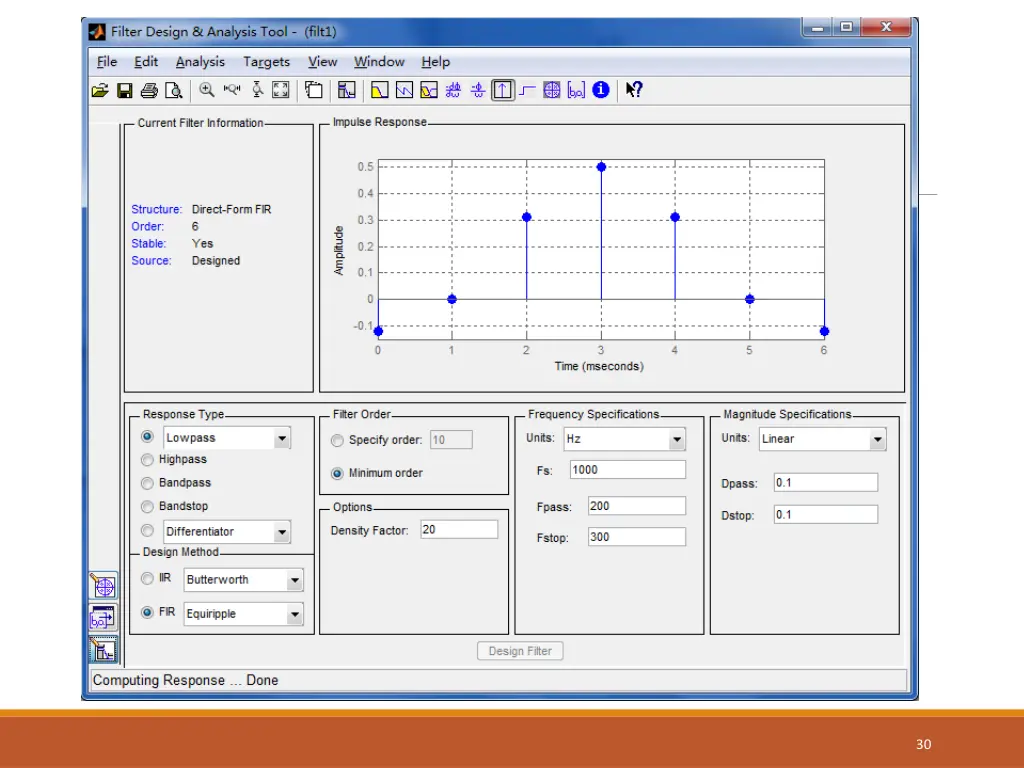Screen dimensions: 1024x768
Task: Show the Phase Response plot
Action: (x=404, y=90)
